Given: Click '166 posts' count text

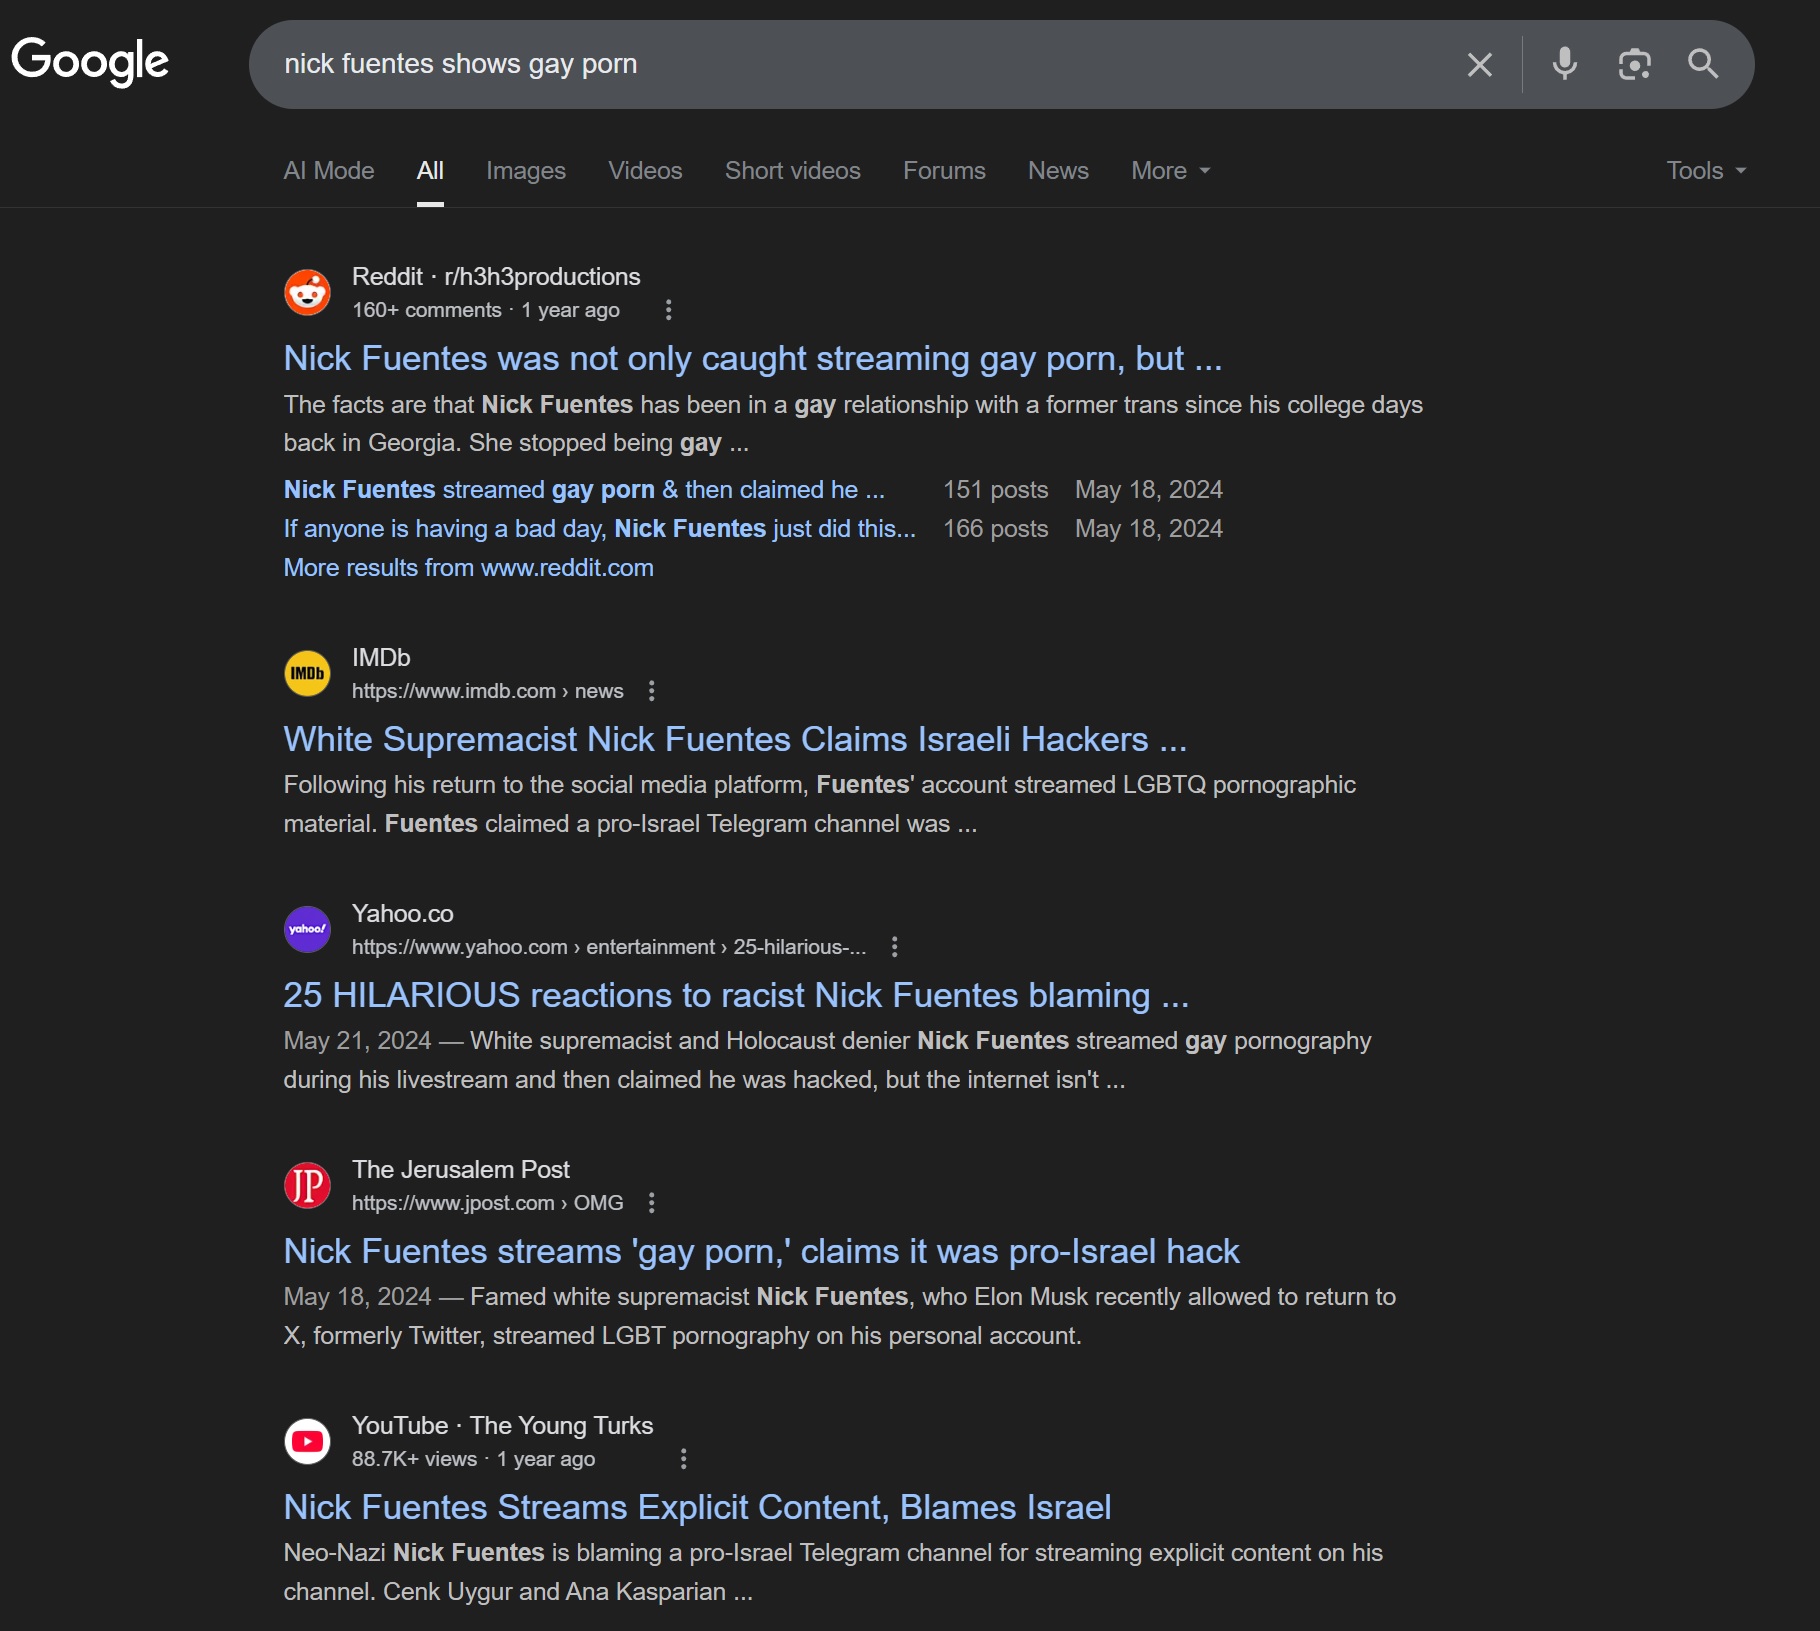Looking at the screenshot, I should coord(995,529).
